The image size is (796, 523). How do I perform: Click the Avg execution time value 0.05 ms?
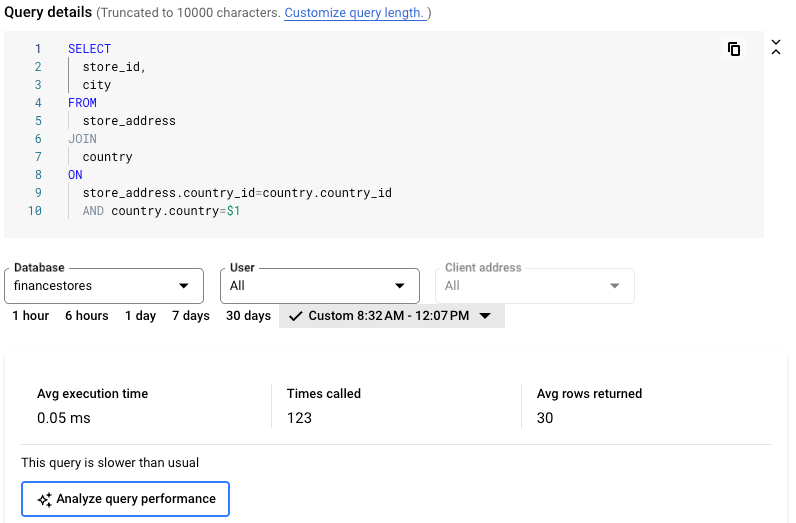tap(64, 418)
